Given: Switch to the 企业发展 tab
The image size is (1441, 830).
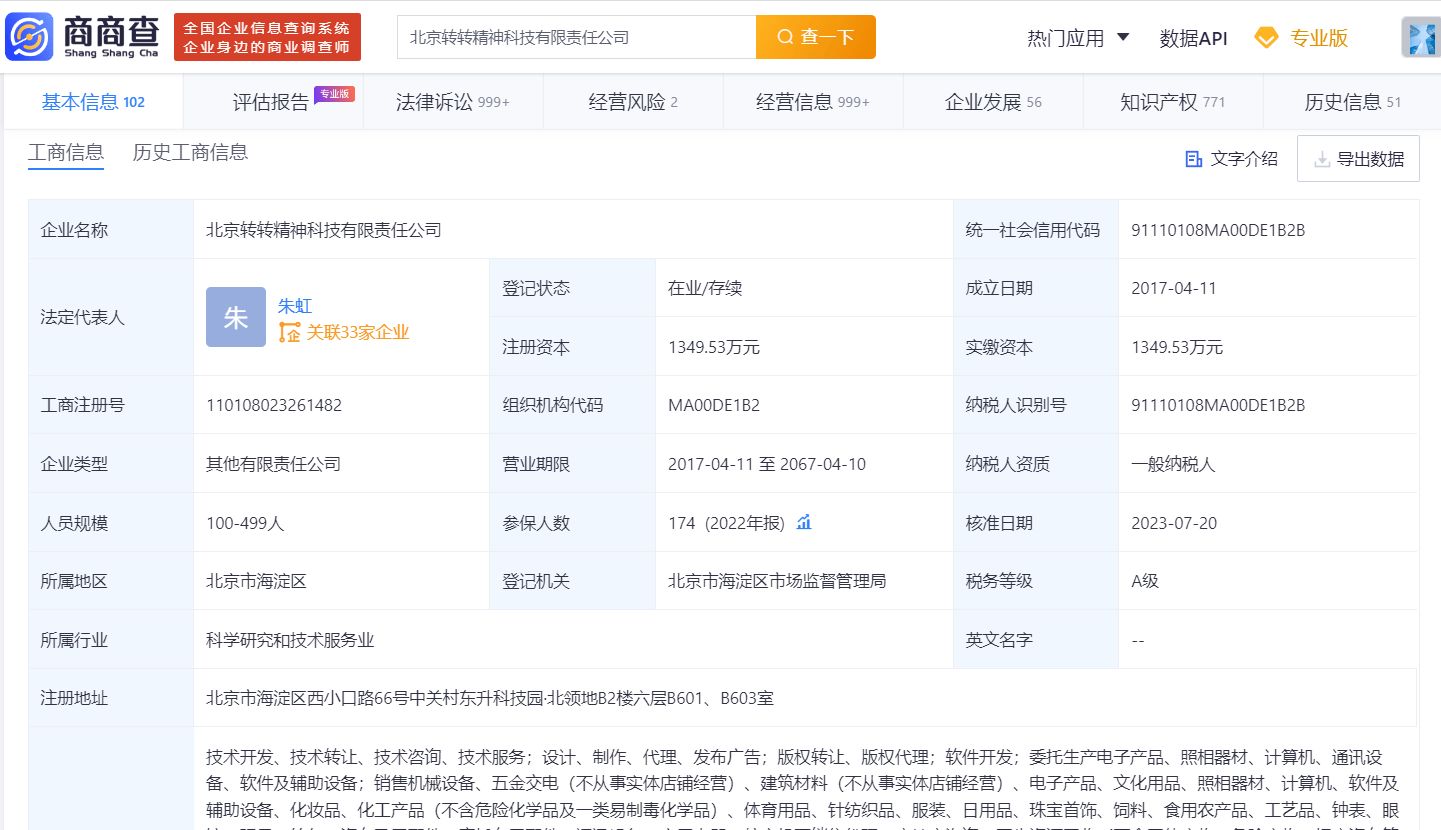Looking at the screenshot, I should pyautogui.click(x=993, y=102).
